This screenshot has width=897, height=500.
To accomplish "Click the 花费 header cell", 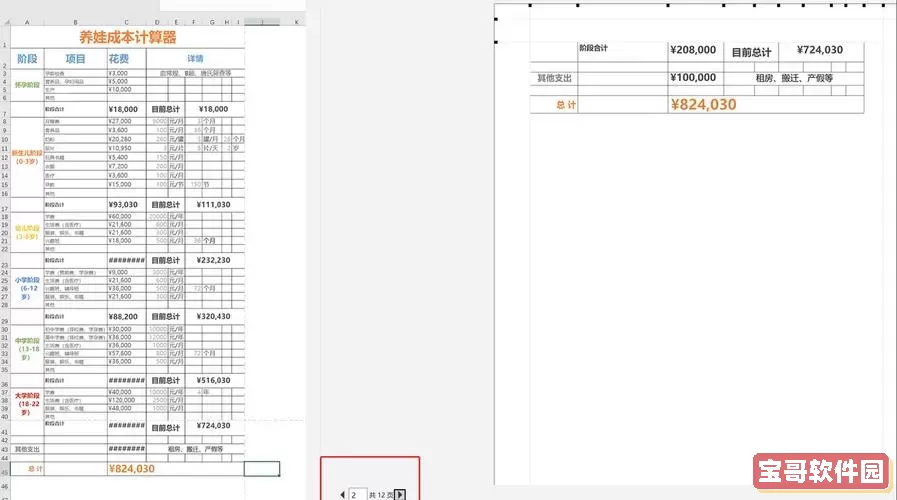I will (126, 58).
